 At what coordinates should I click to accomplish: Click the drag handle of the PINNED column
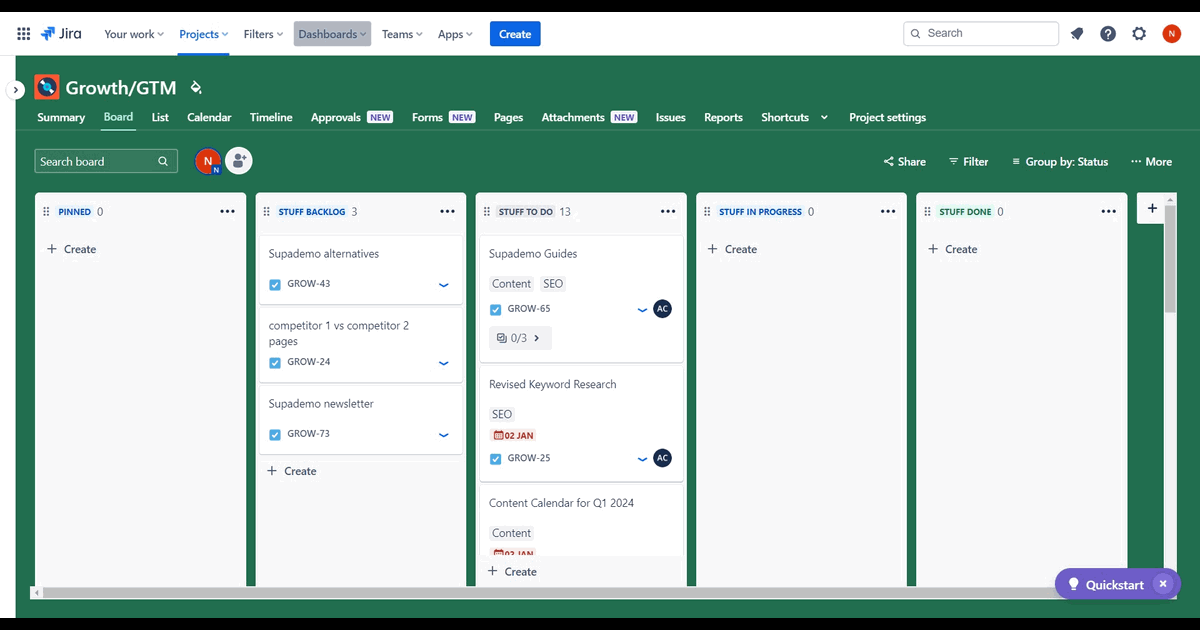pos(46,212)
